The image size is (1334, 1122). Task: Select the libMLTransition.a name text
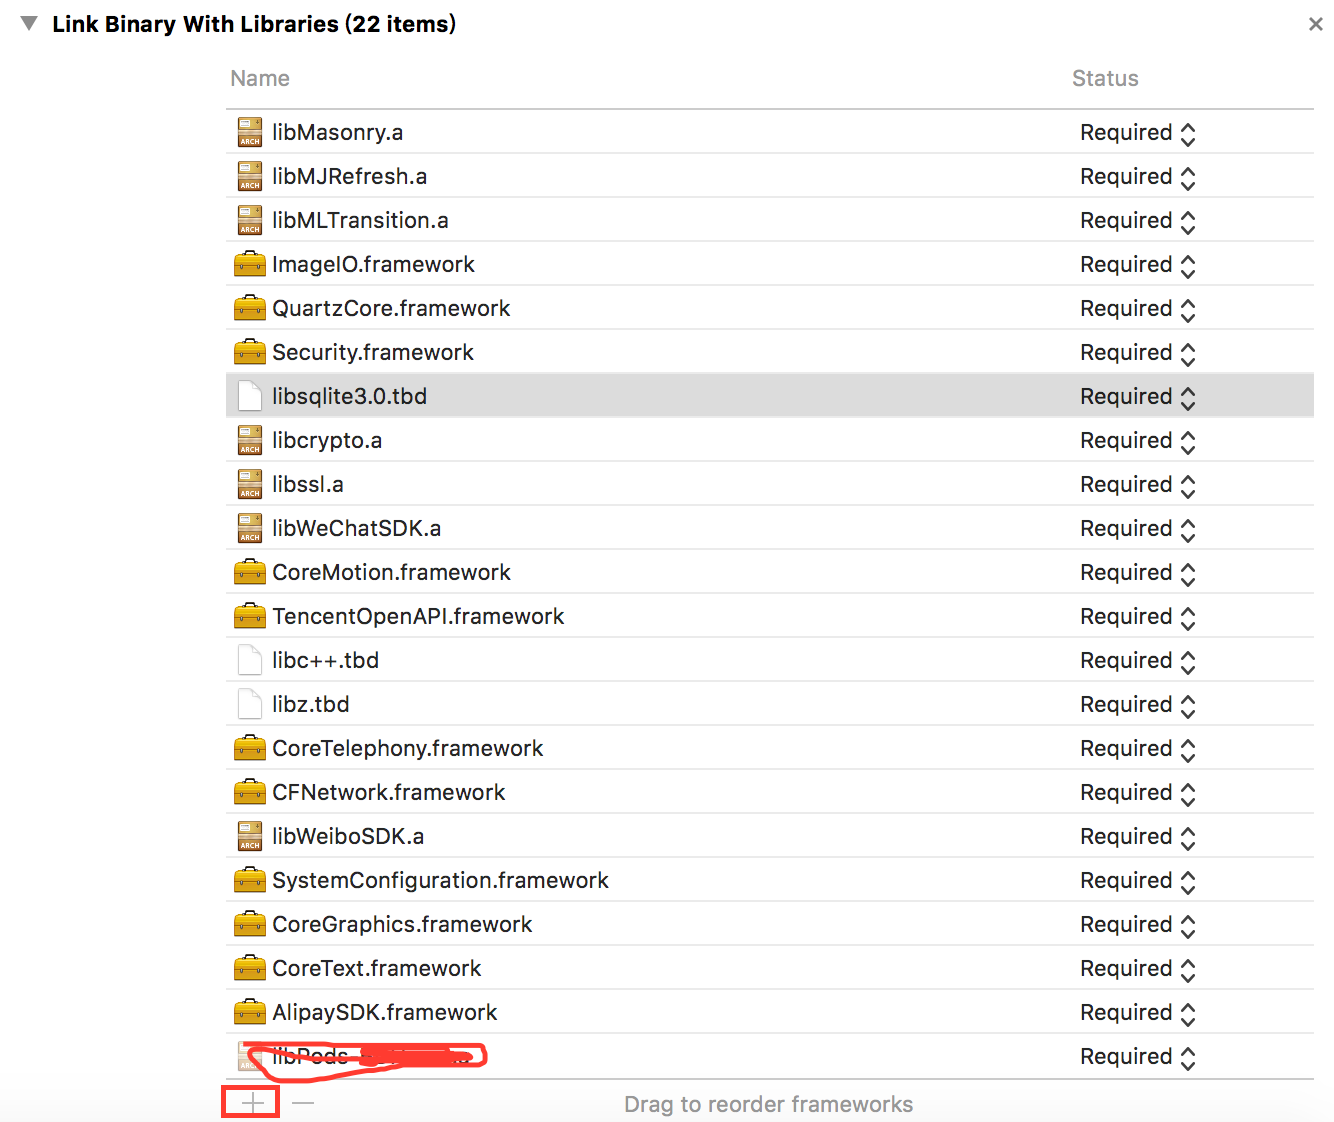360,220
